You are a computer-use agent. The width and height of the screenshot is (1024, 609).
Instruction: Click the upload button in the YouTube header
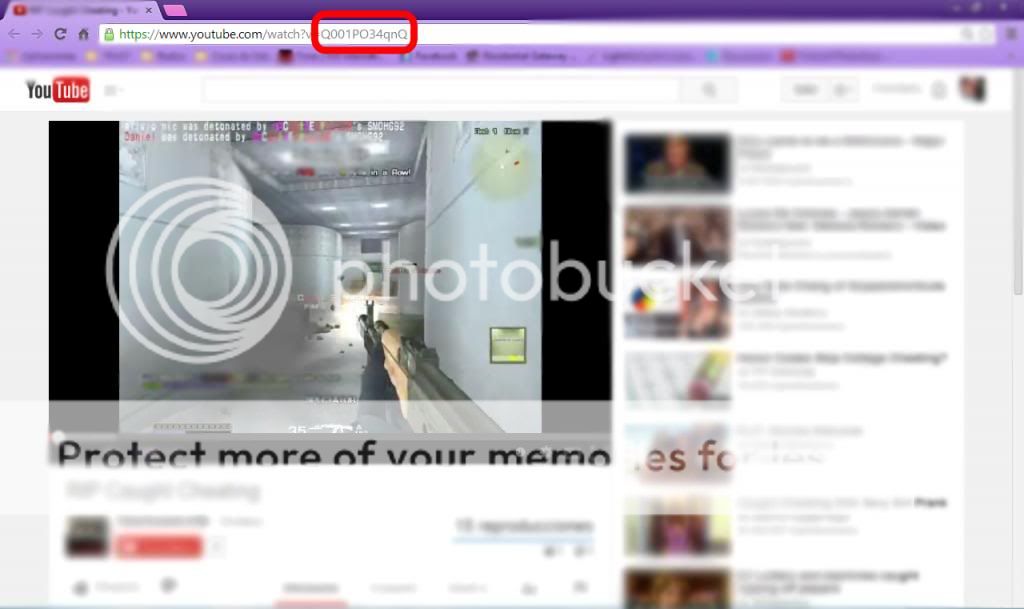(x=805, y=90)
